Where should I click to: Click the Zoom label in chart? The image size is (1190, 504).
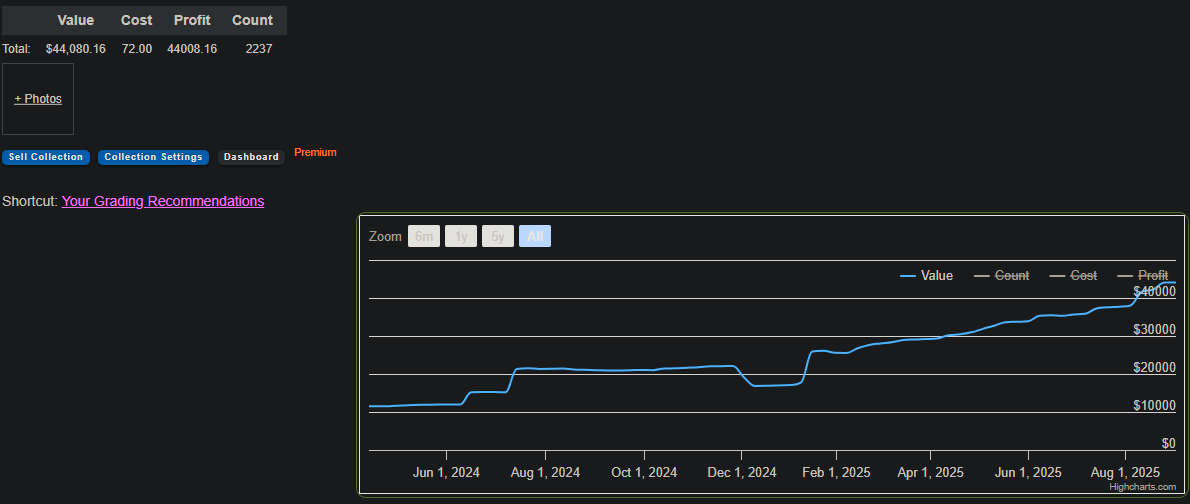pyautogui.click(x=385, y=236)
